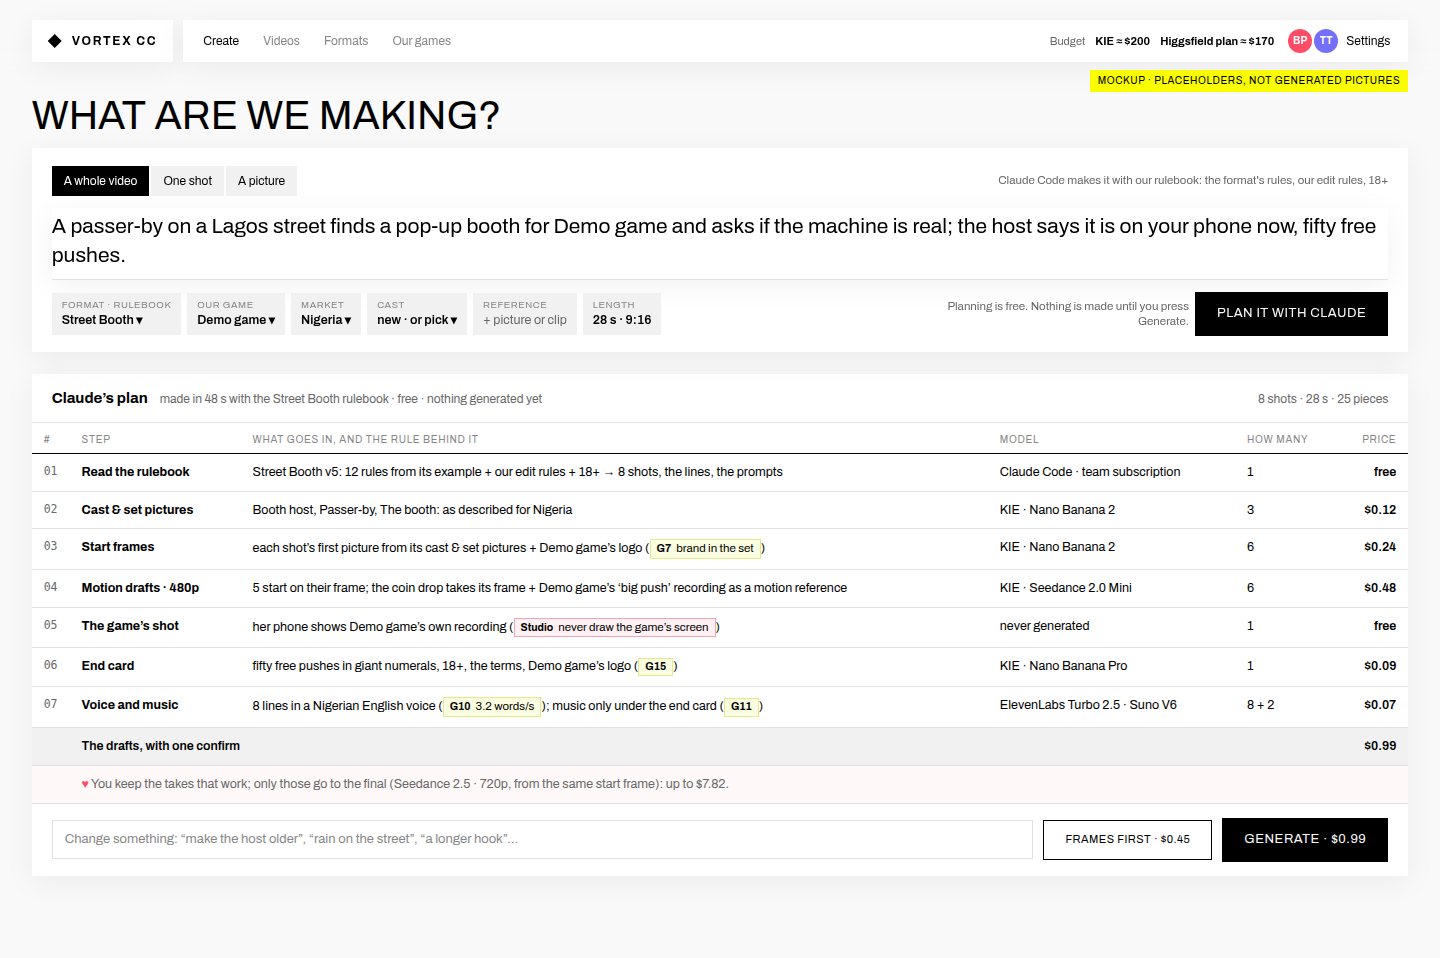Click the Studio never draw rule tag
The image size is (1440, 958).
click(x=614, y=627)
